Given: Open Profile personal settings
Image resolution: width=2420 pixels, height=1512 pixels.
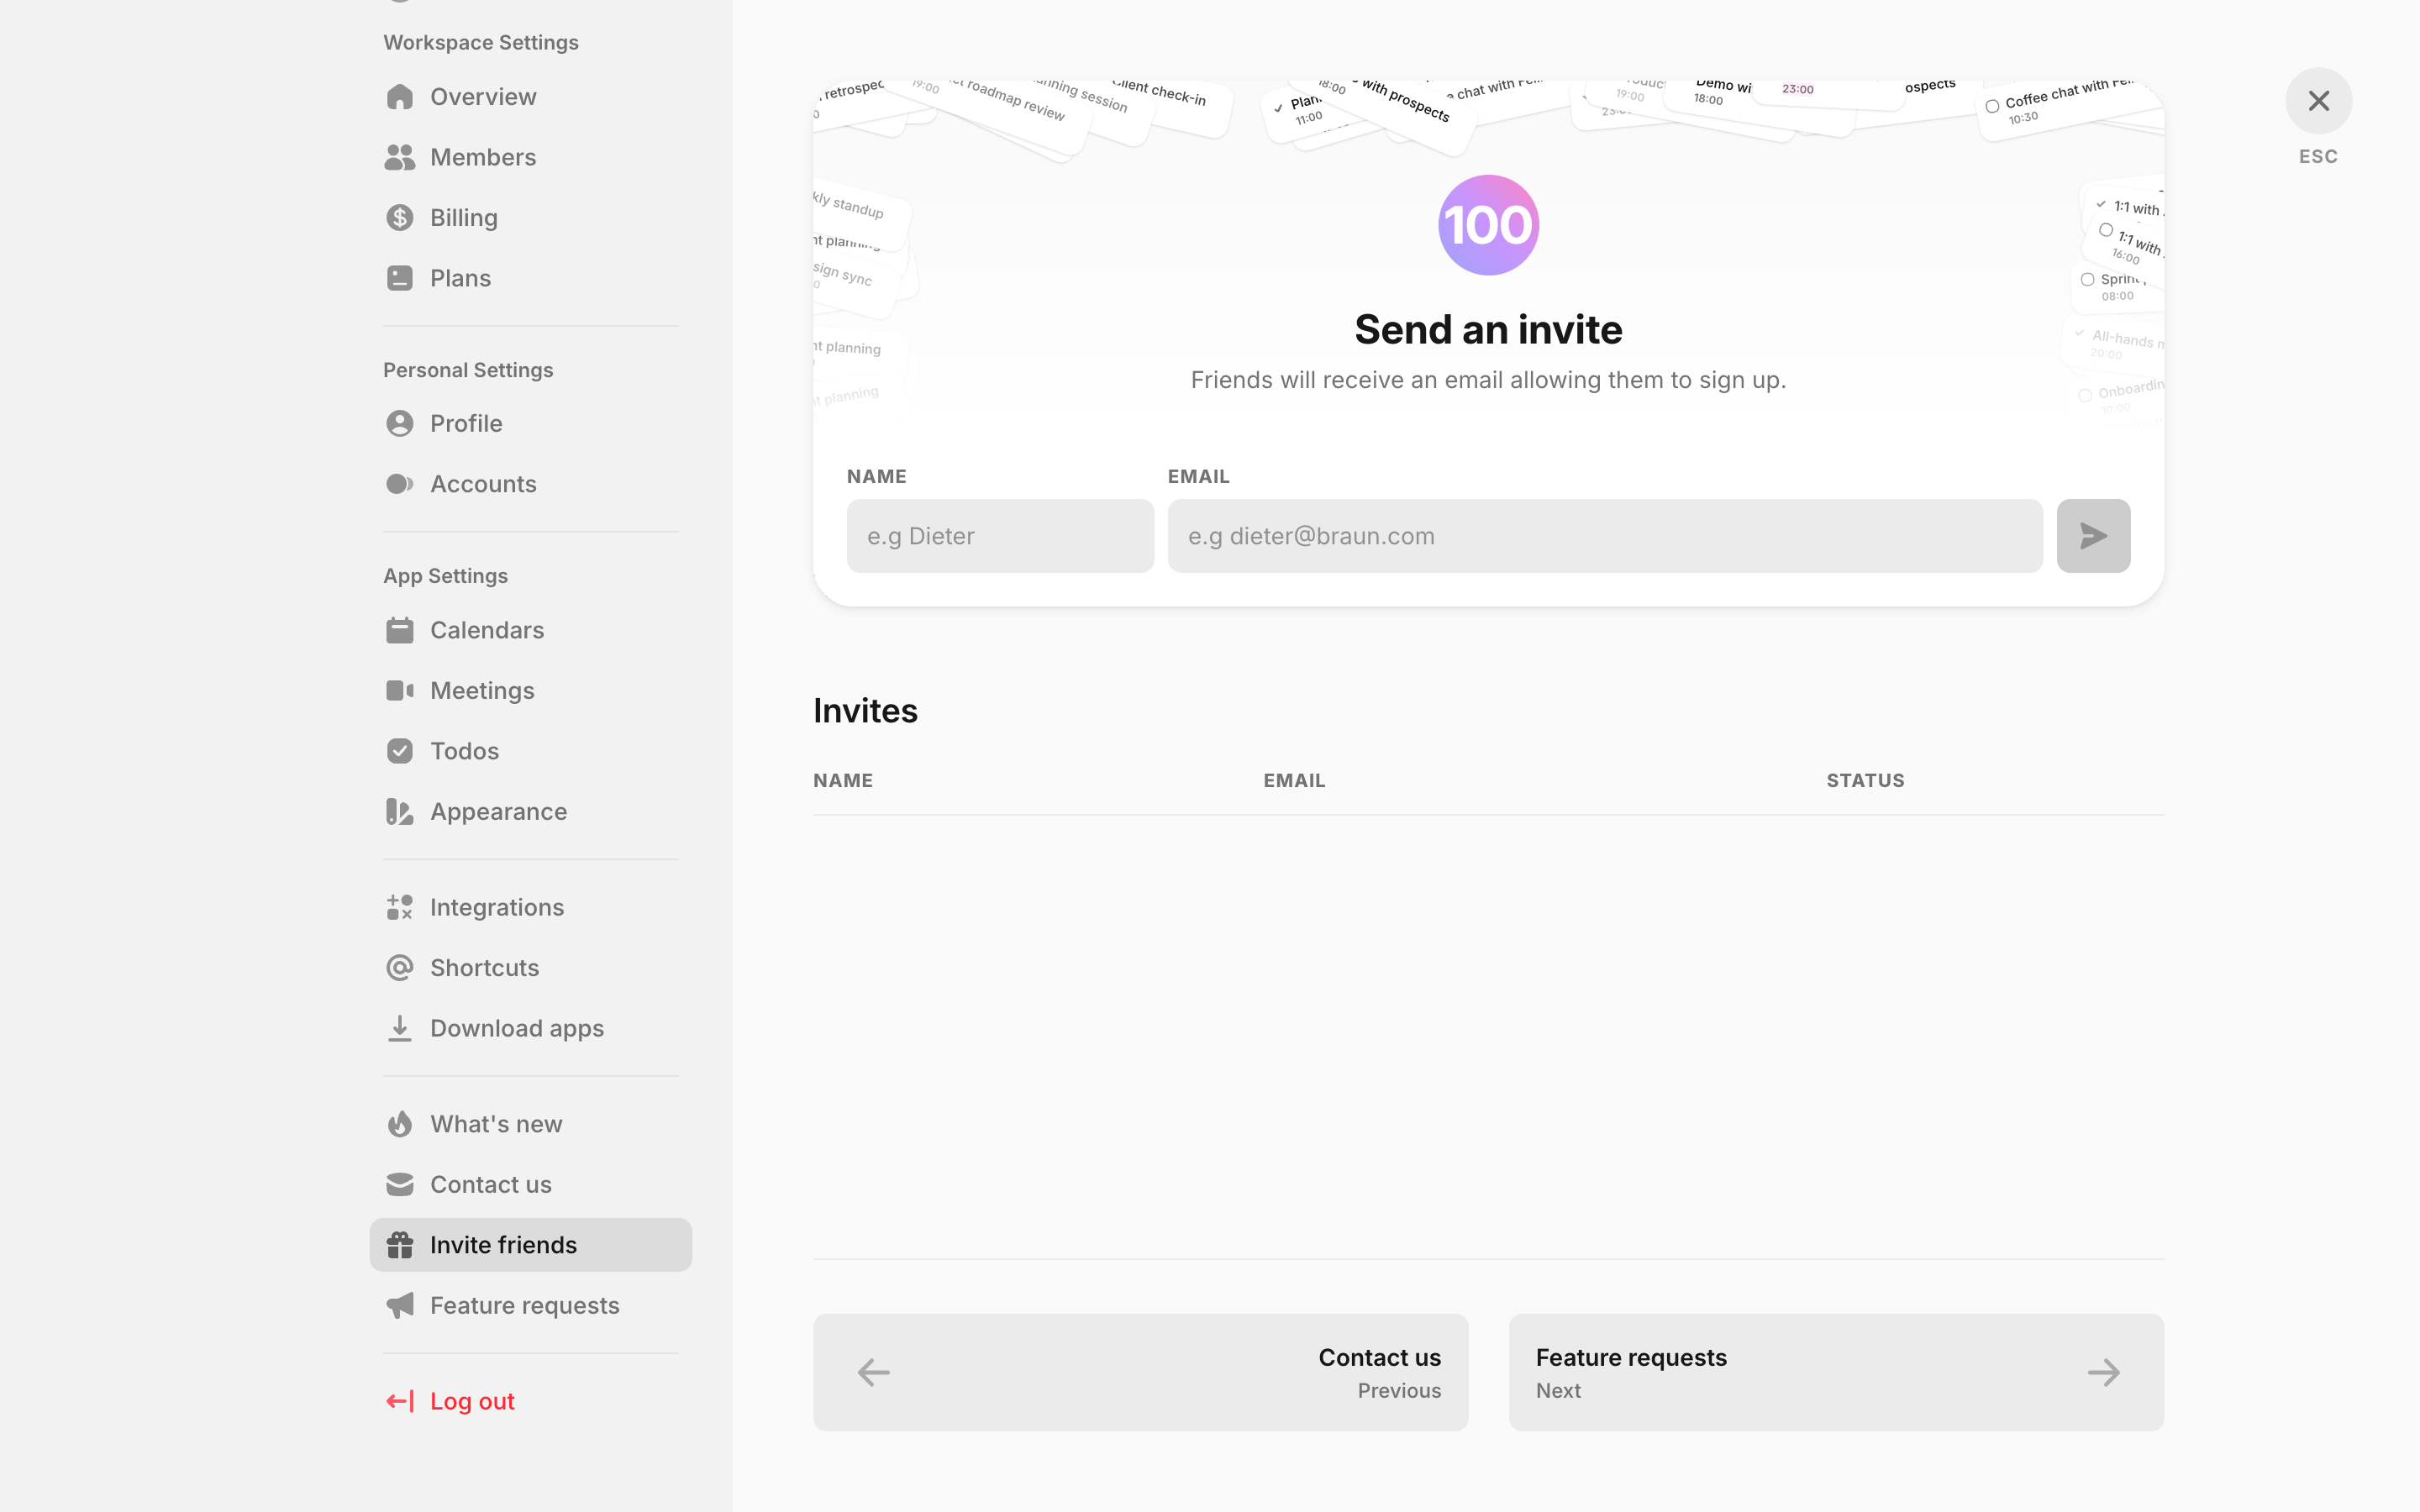Looking at the screenshot, I should (530, 423).
